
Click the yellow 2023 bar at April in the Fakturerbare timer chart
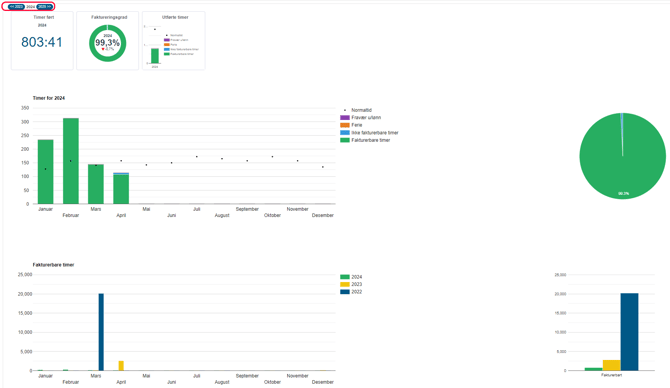coord(121,366)
